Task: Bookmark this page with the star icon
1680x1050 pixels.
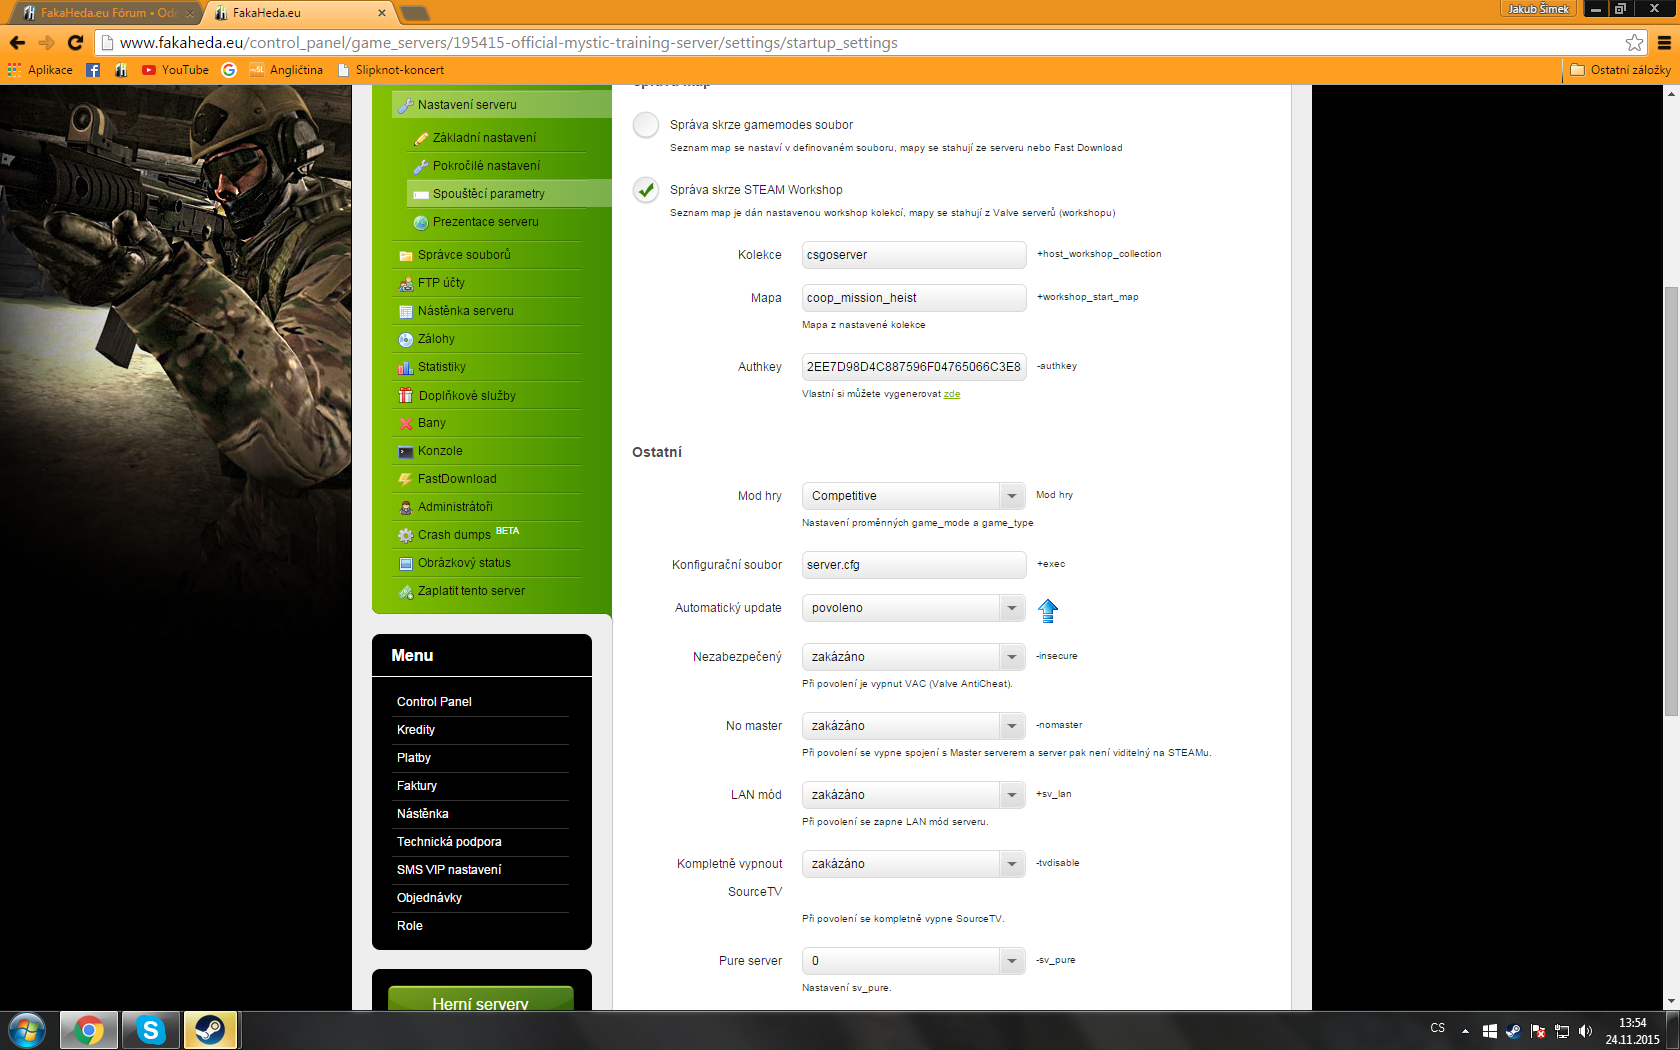Action: coord(1634,42)
